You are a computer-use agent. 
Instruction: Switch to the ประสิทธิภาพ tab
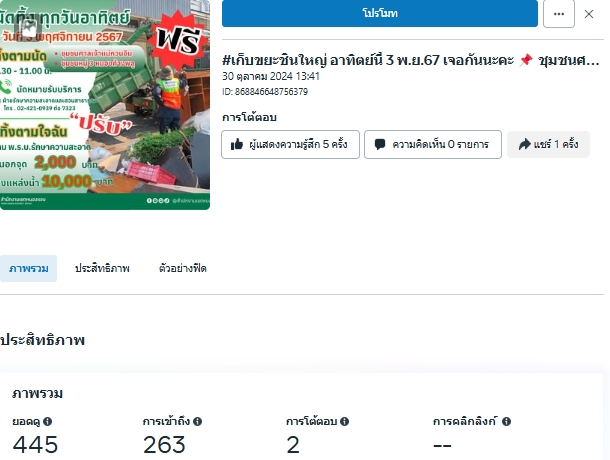click(102, 269)
